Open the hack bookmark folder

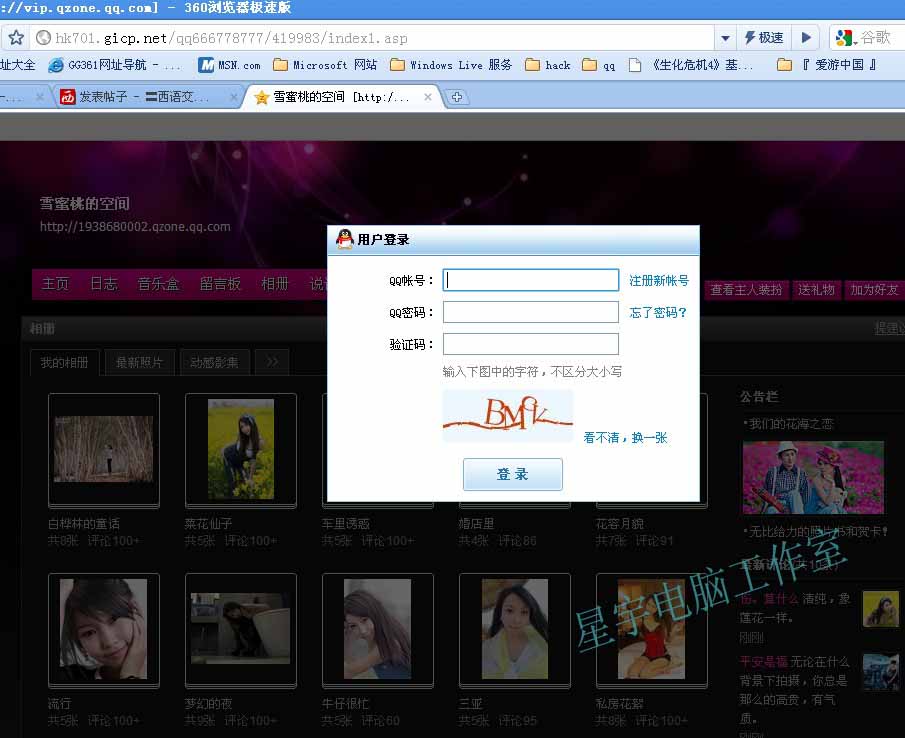click(x=547, y=65)
